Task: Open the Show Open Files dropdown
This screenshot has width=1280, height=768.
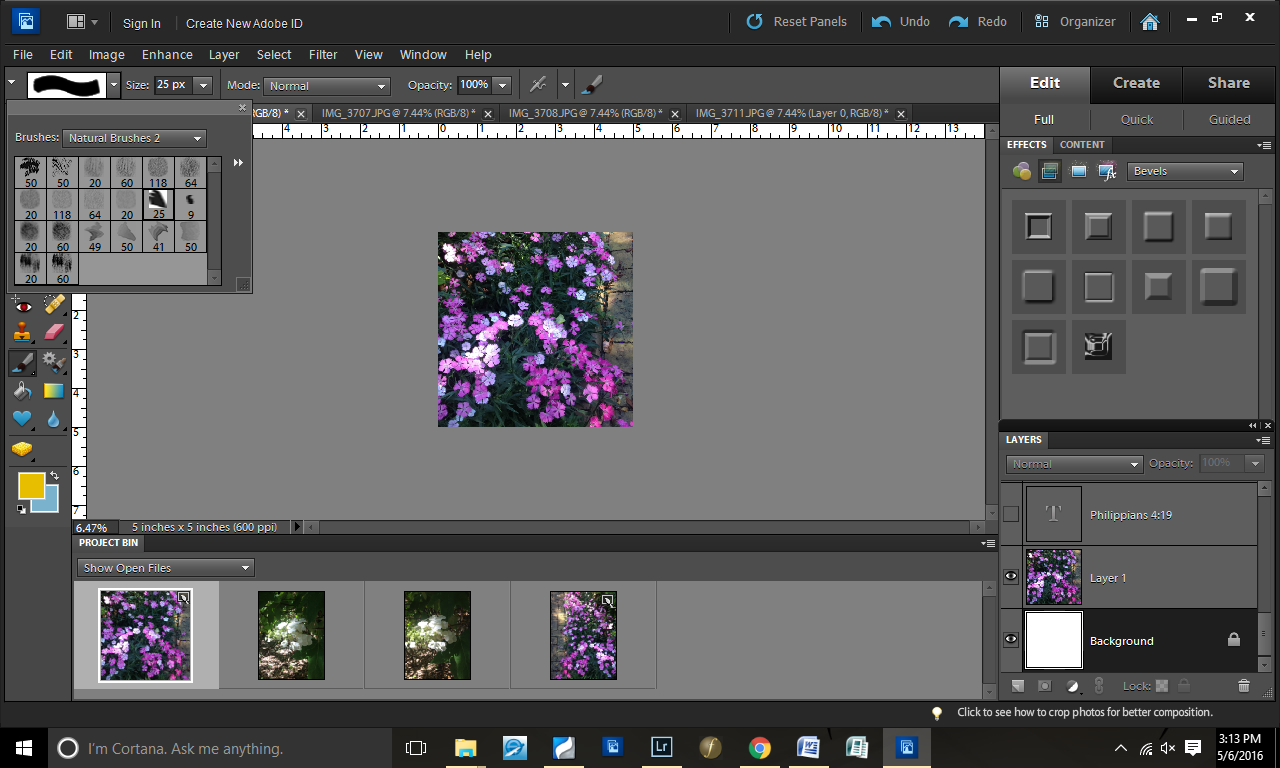Action: pyautogui.click(x=165, y=568)
